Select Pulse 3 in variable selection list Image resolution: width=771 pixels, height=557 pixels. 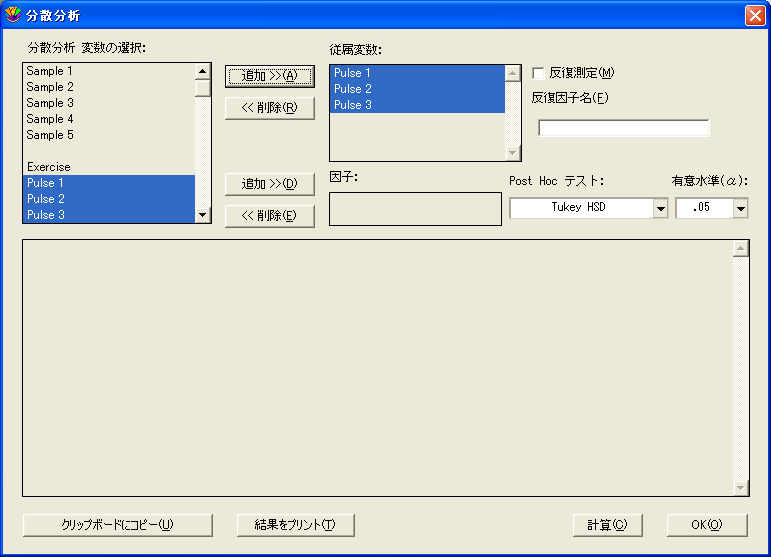pyautogui.click(x=109, y=215)
